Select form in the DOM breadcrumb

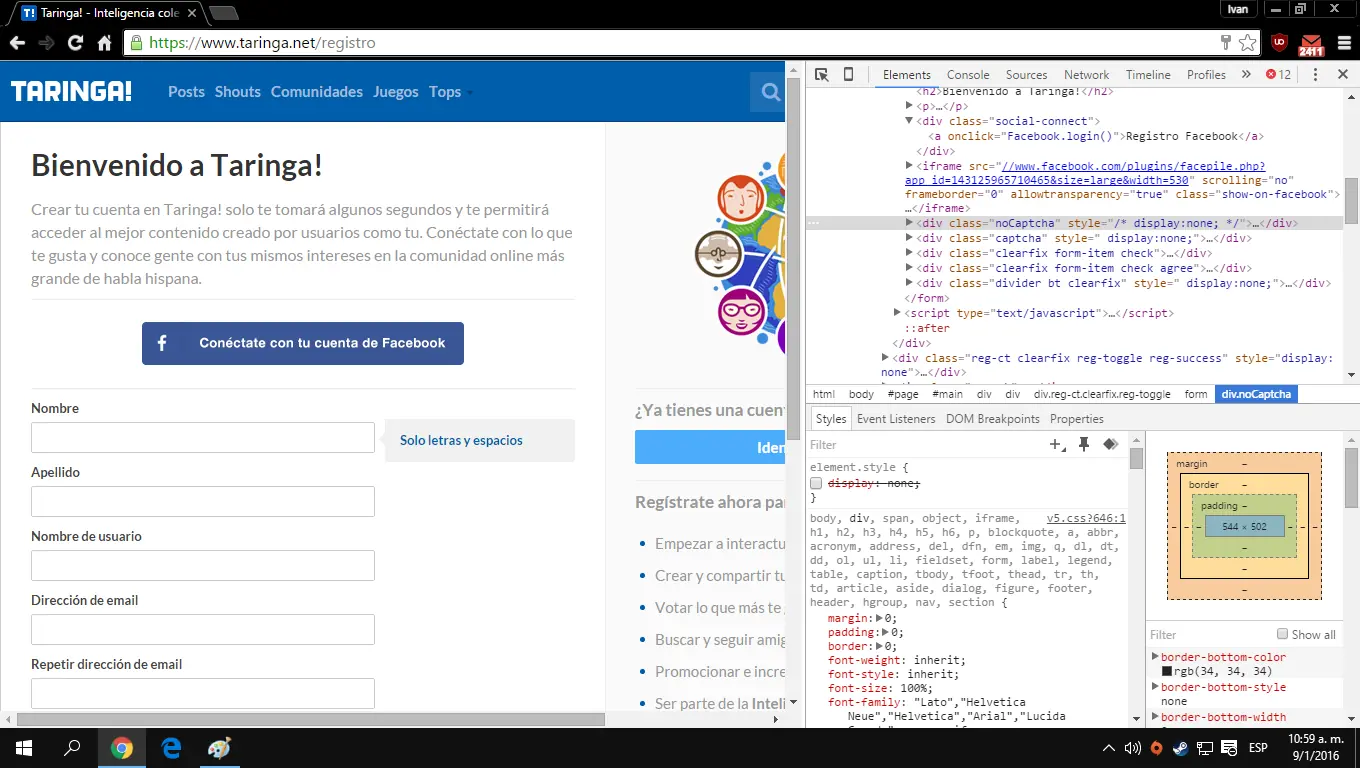(1196, 395)
